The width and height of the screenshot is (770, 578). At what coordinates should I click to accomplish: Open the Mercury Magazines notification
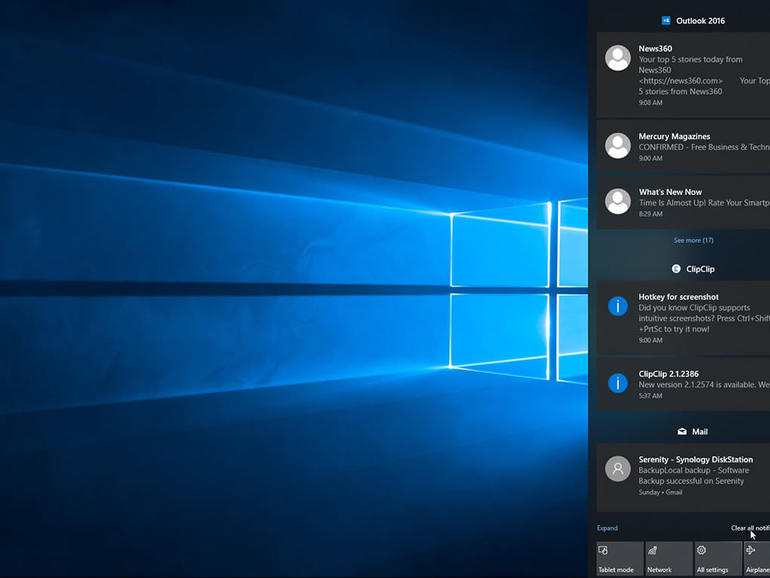tap(683, 146)
